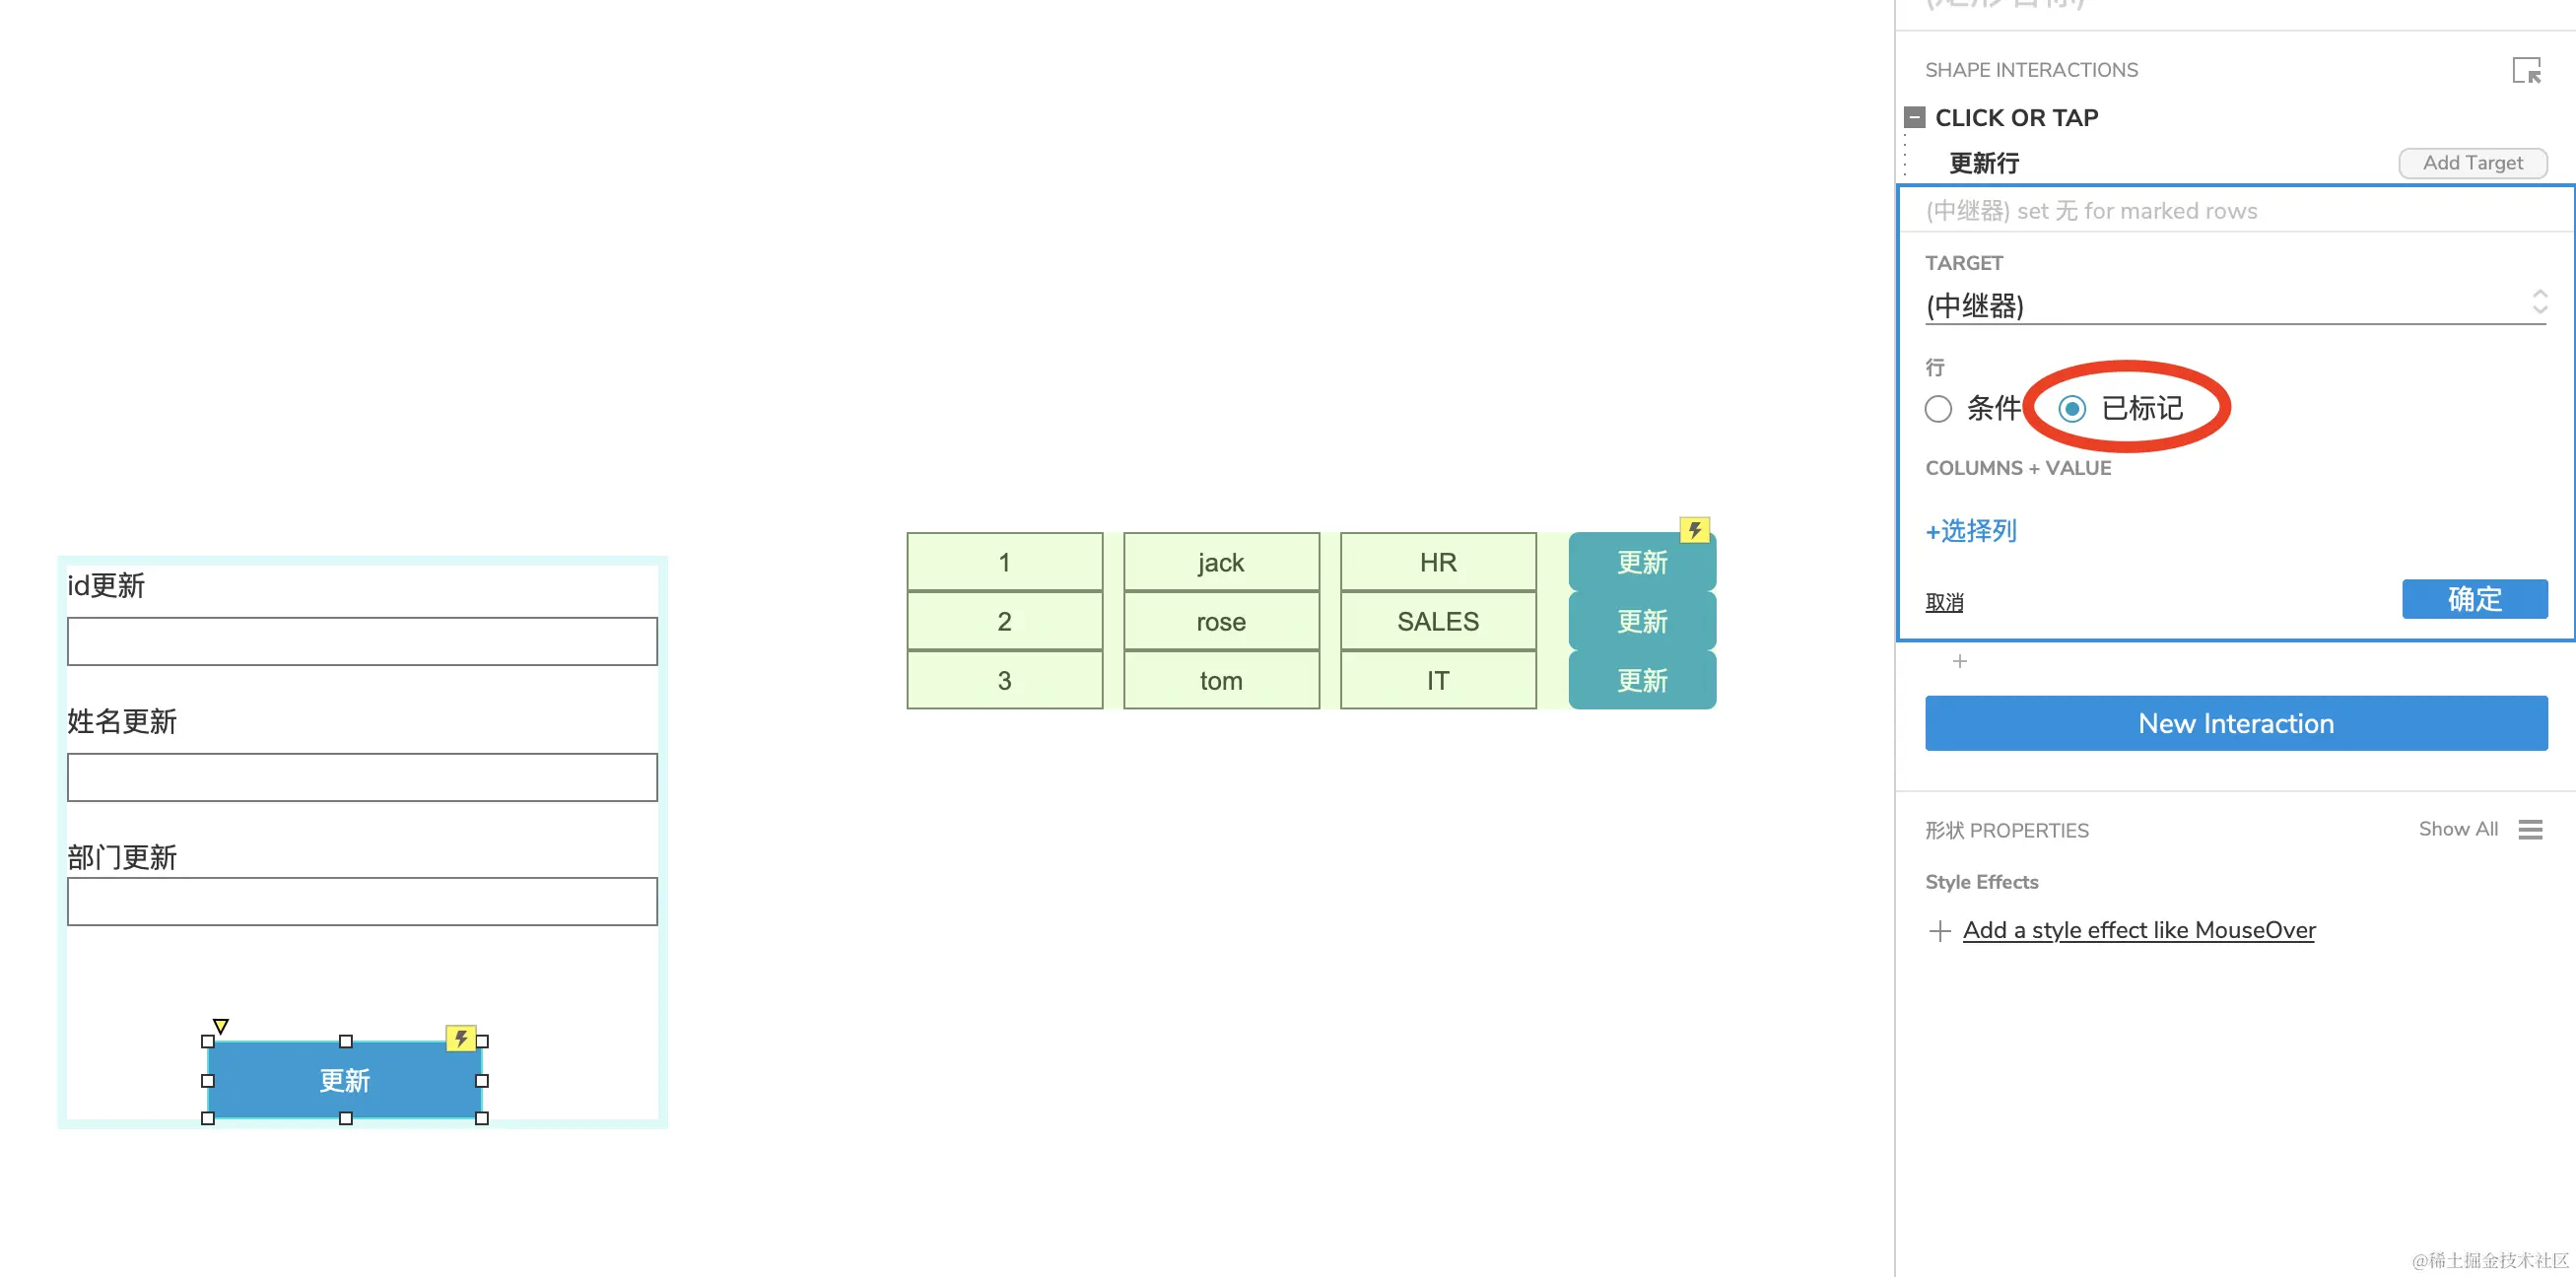Viewport: 2576px width, 1277px height.
Task: Select the 条件 radio button
Action: [x=1938, y=409]
